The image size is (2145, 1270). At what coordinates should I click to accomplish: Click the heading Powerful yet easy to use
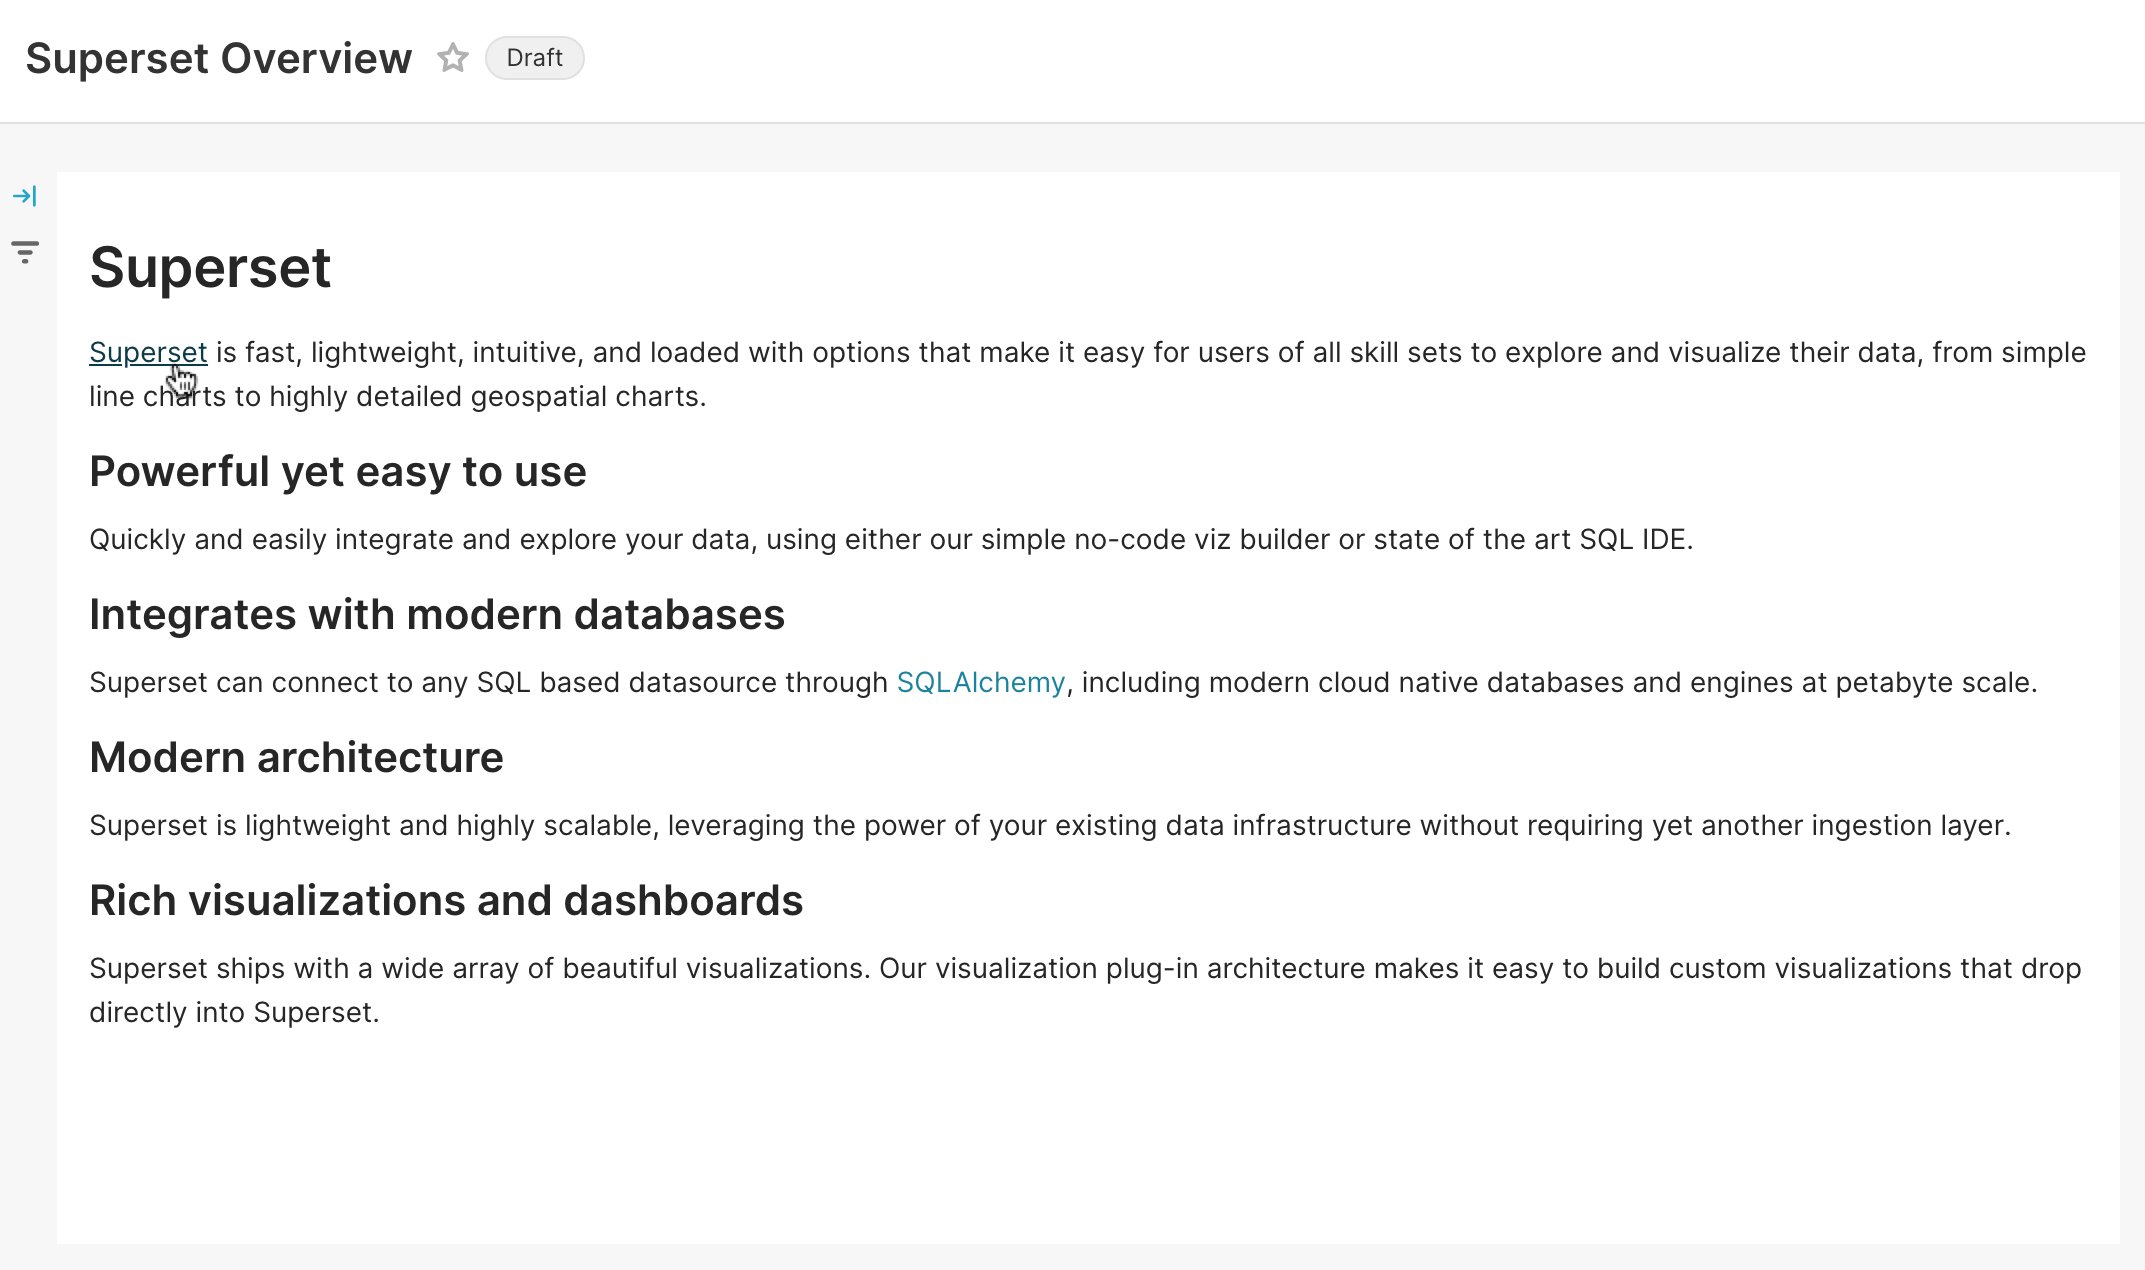(x=338, y=471)
